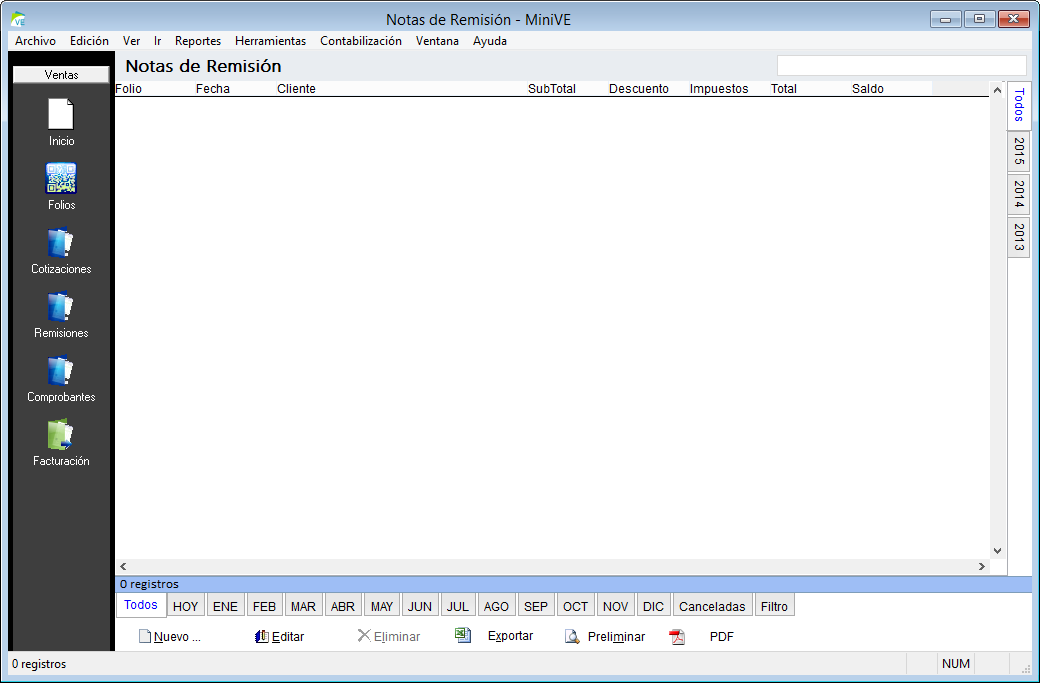The image size is (1040, 683).
Task: Open the Ver menu
Action: [131, 41]
